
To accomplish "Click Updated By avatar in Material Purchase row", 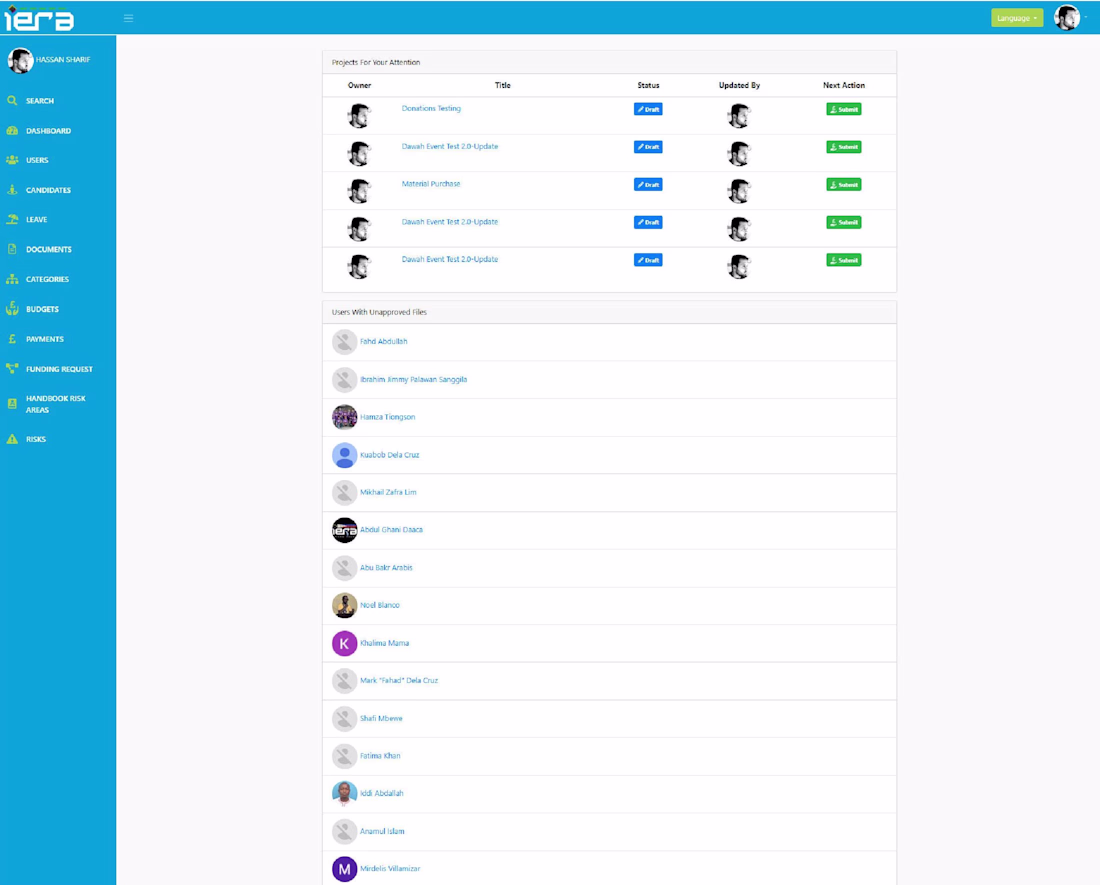I will pyautogui.click(x=739, y=191).
